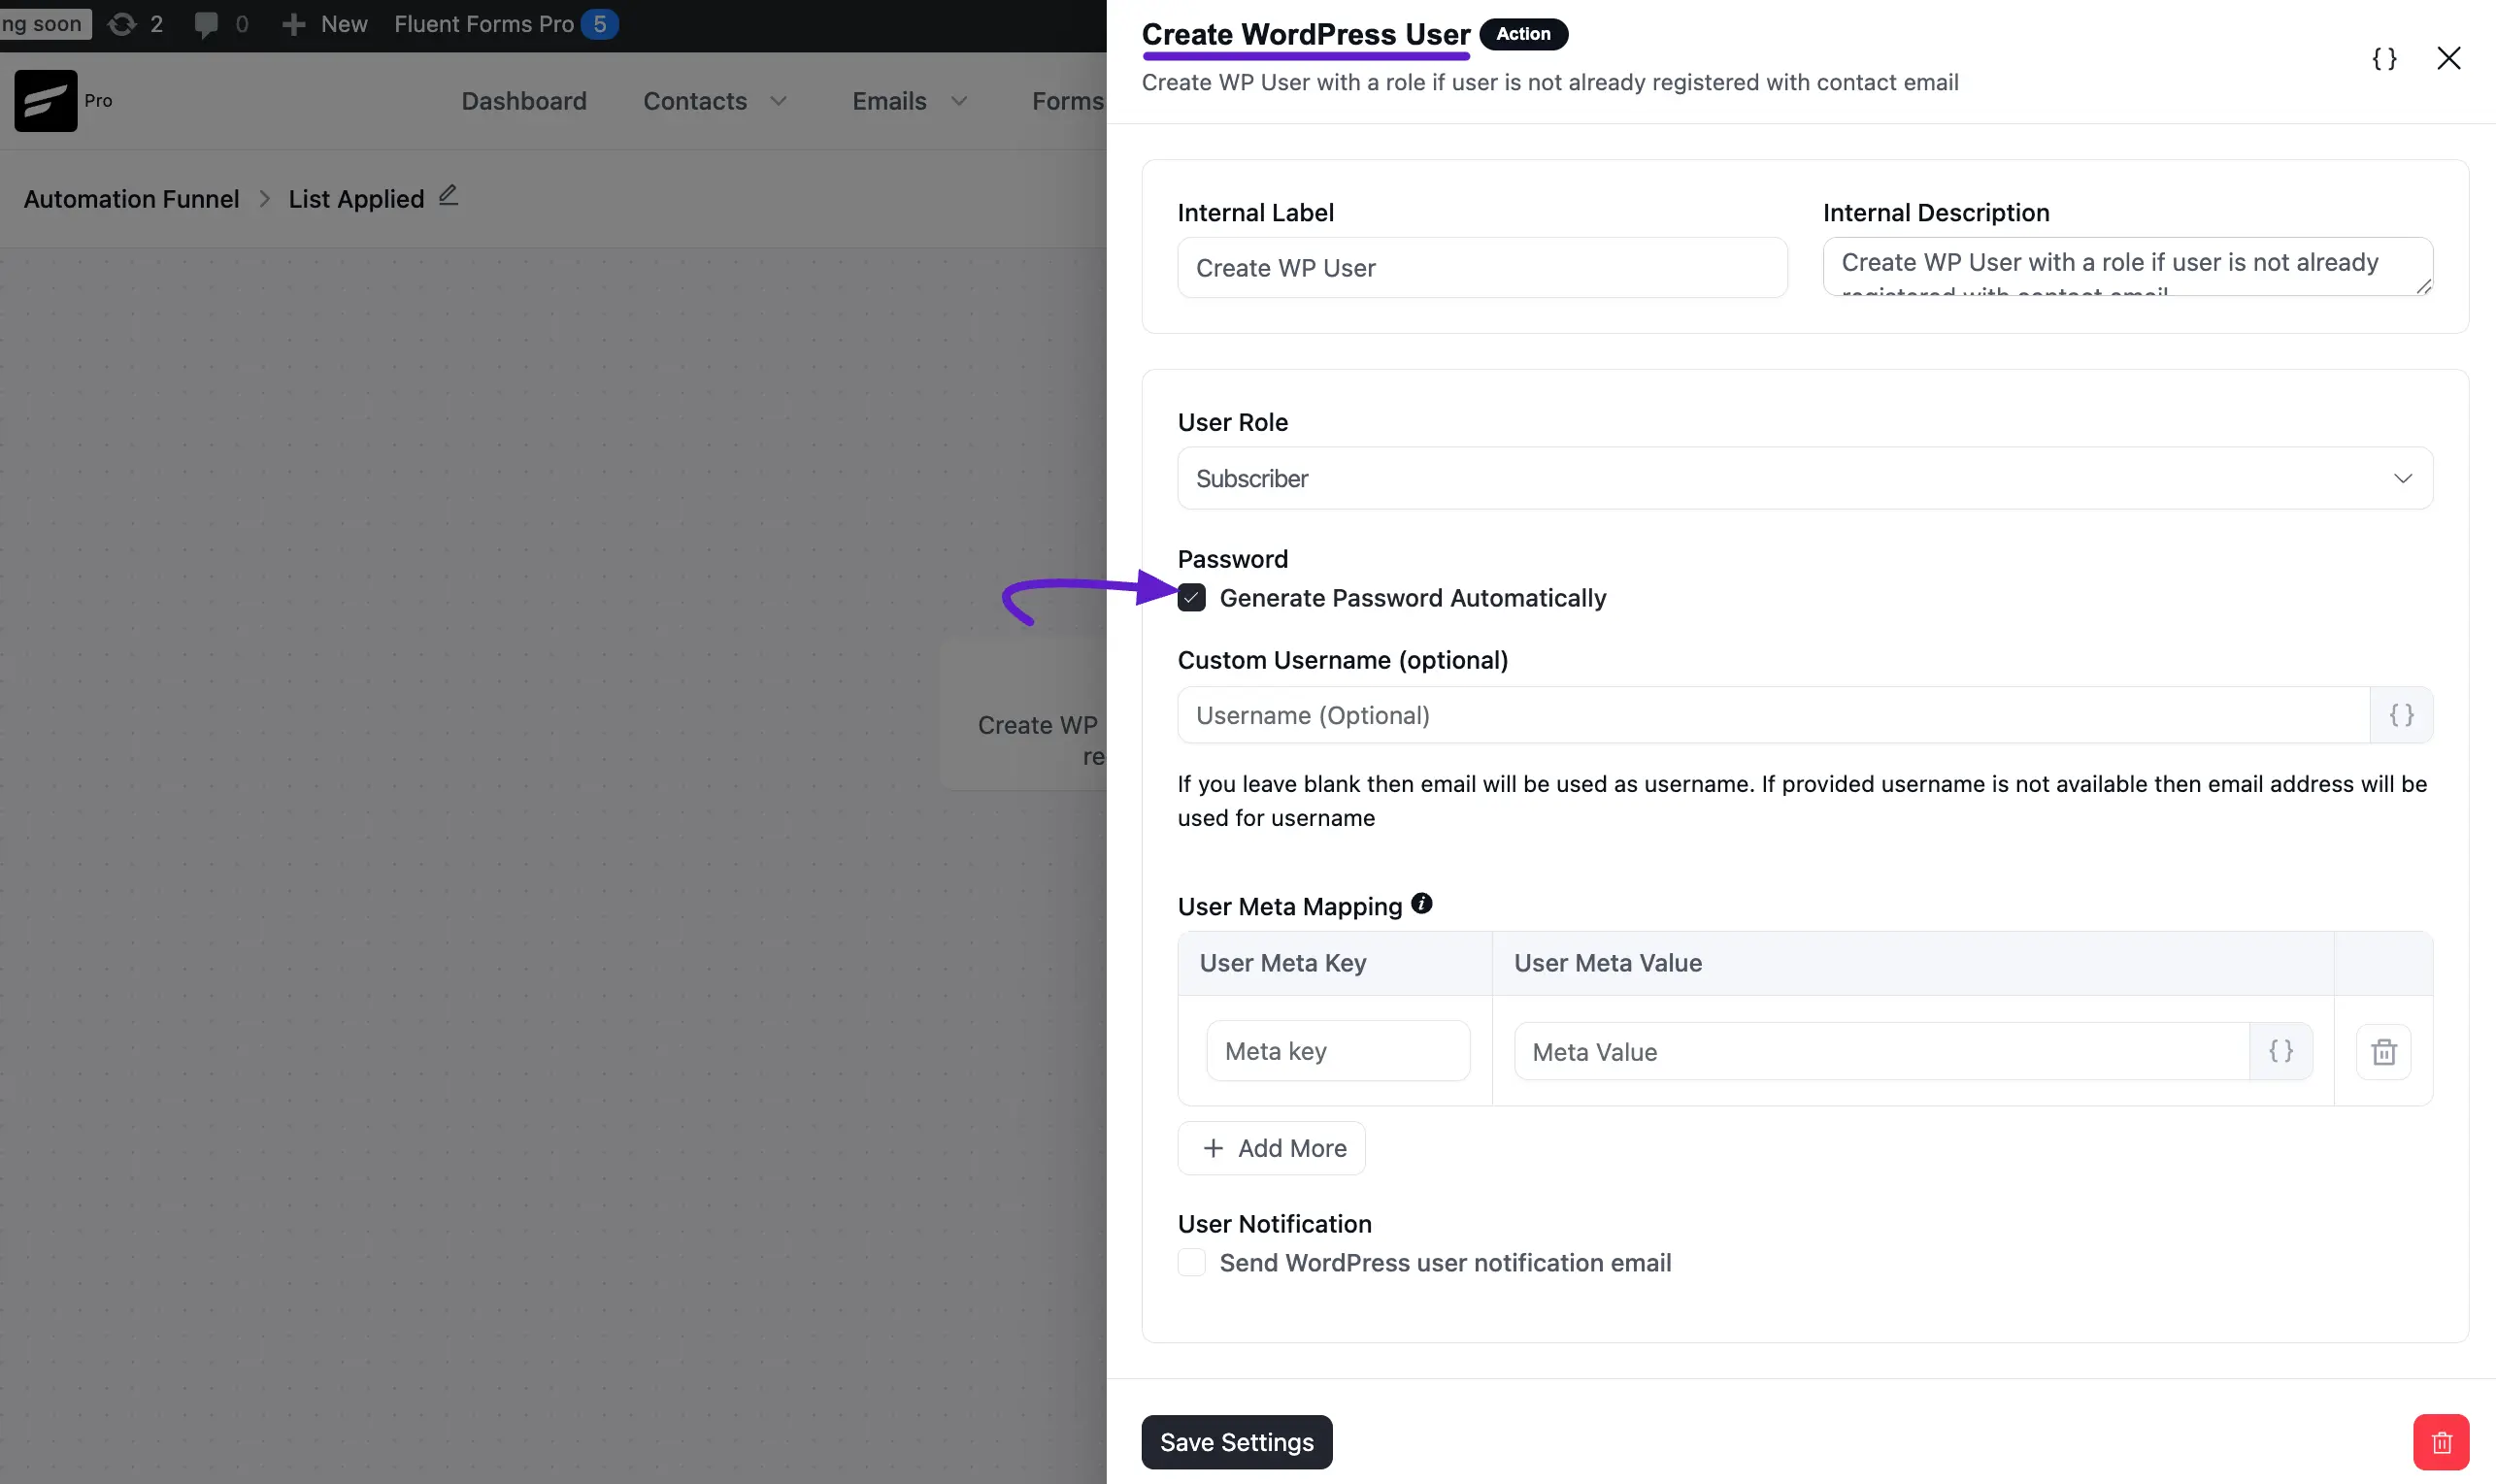Click the Save Settings button
The image size is (2496, 1484).
(x=1236, y=1442)
